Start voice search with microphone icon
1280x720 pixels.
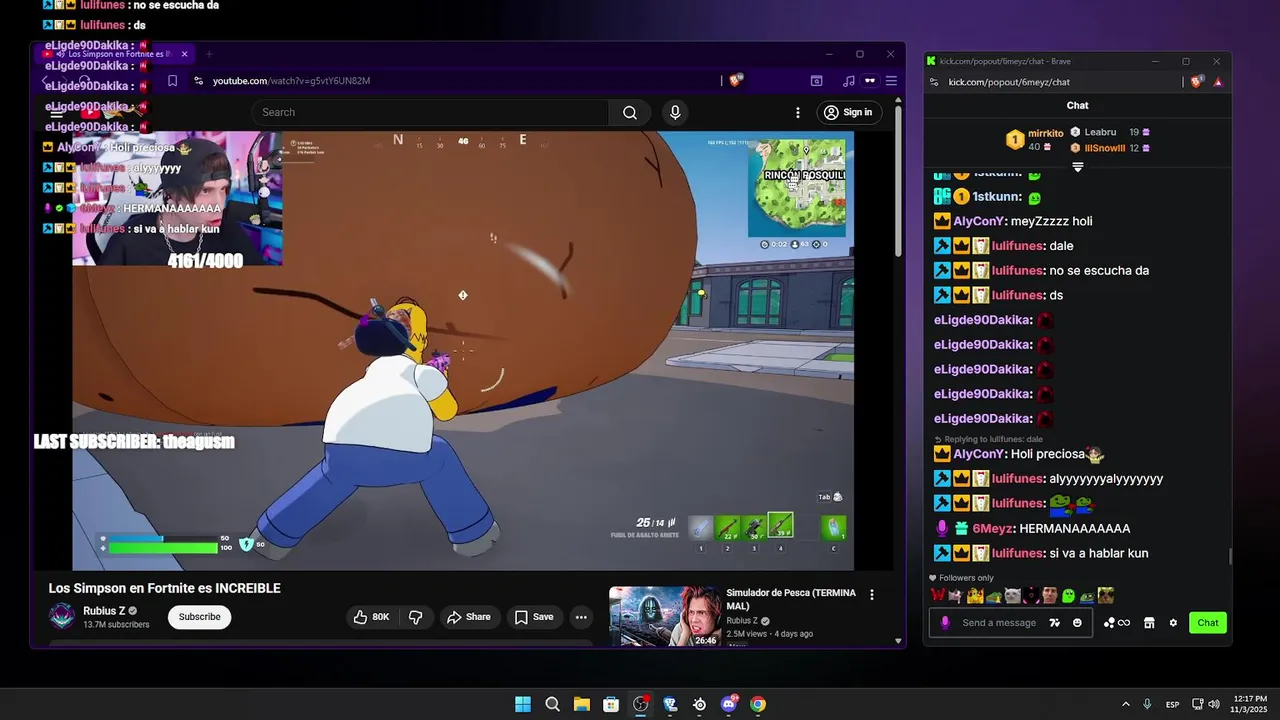(x=675, y=112)
